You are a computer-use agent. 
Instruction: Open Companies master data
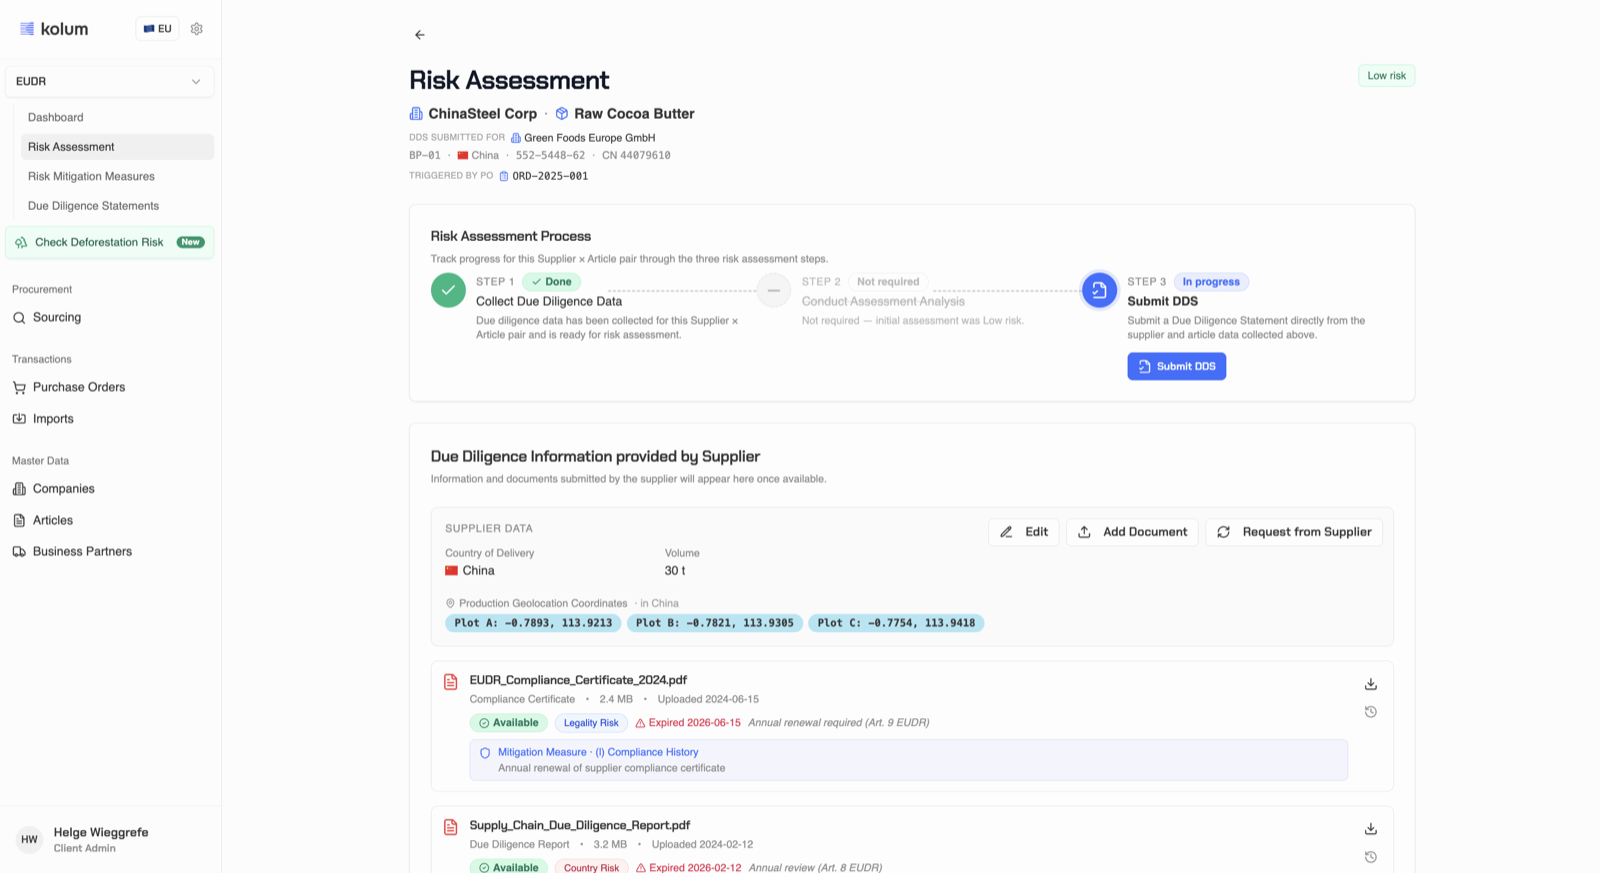64,489
